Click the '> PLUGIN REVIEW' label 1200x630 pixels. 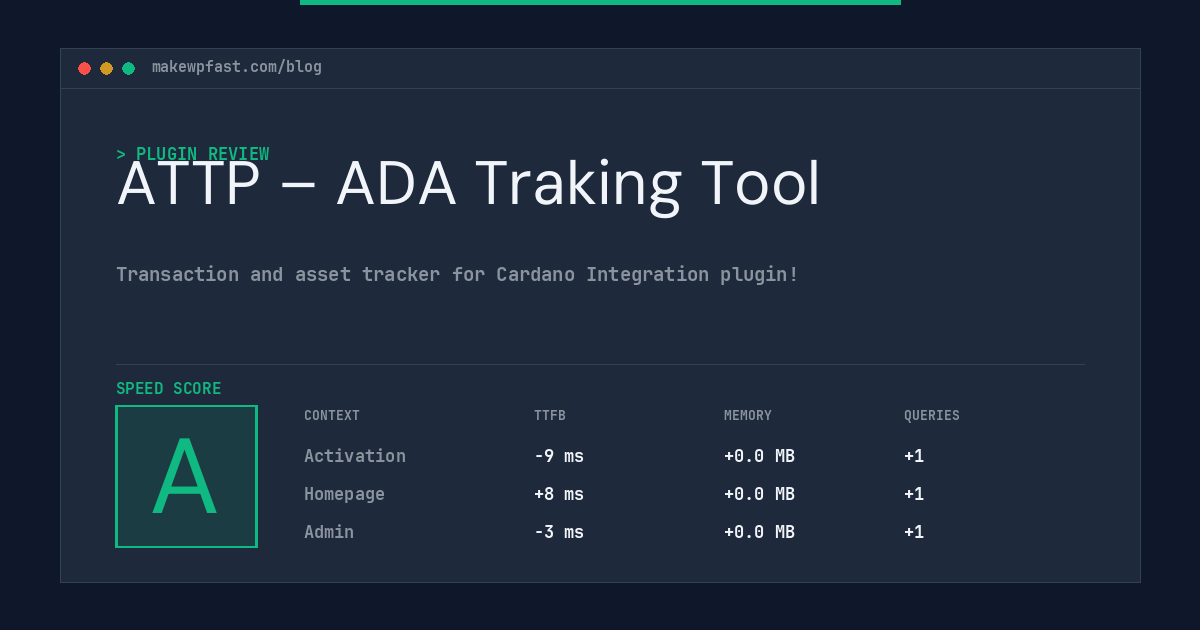coord(192,154)
